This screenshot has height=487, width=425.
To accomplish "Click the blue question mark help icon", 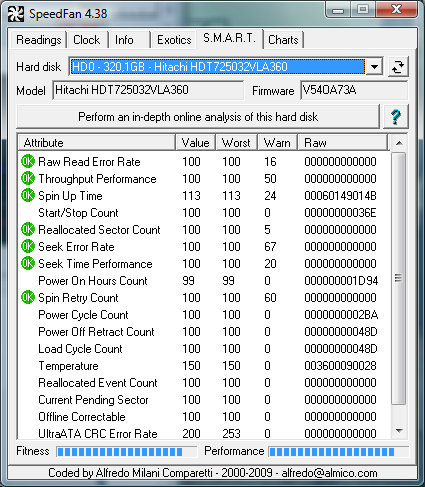I will coord(396,117).
